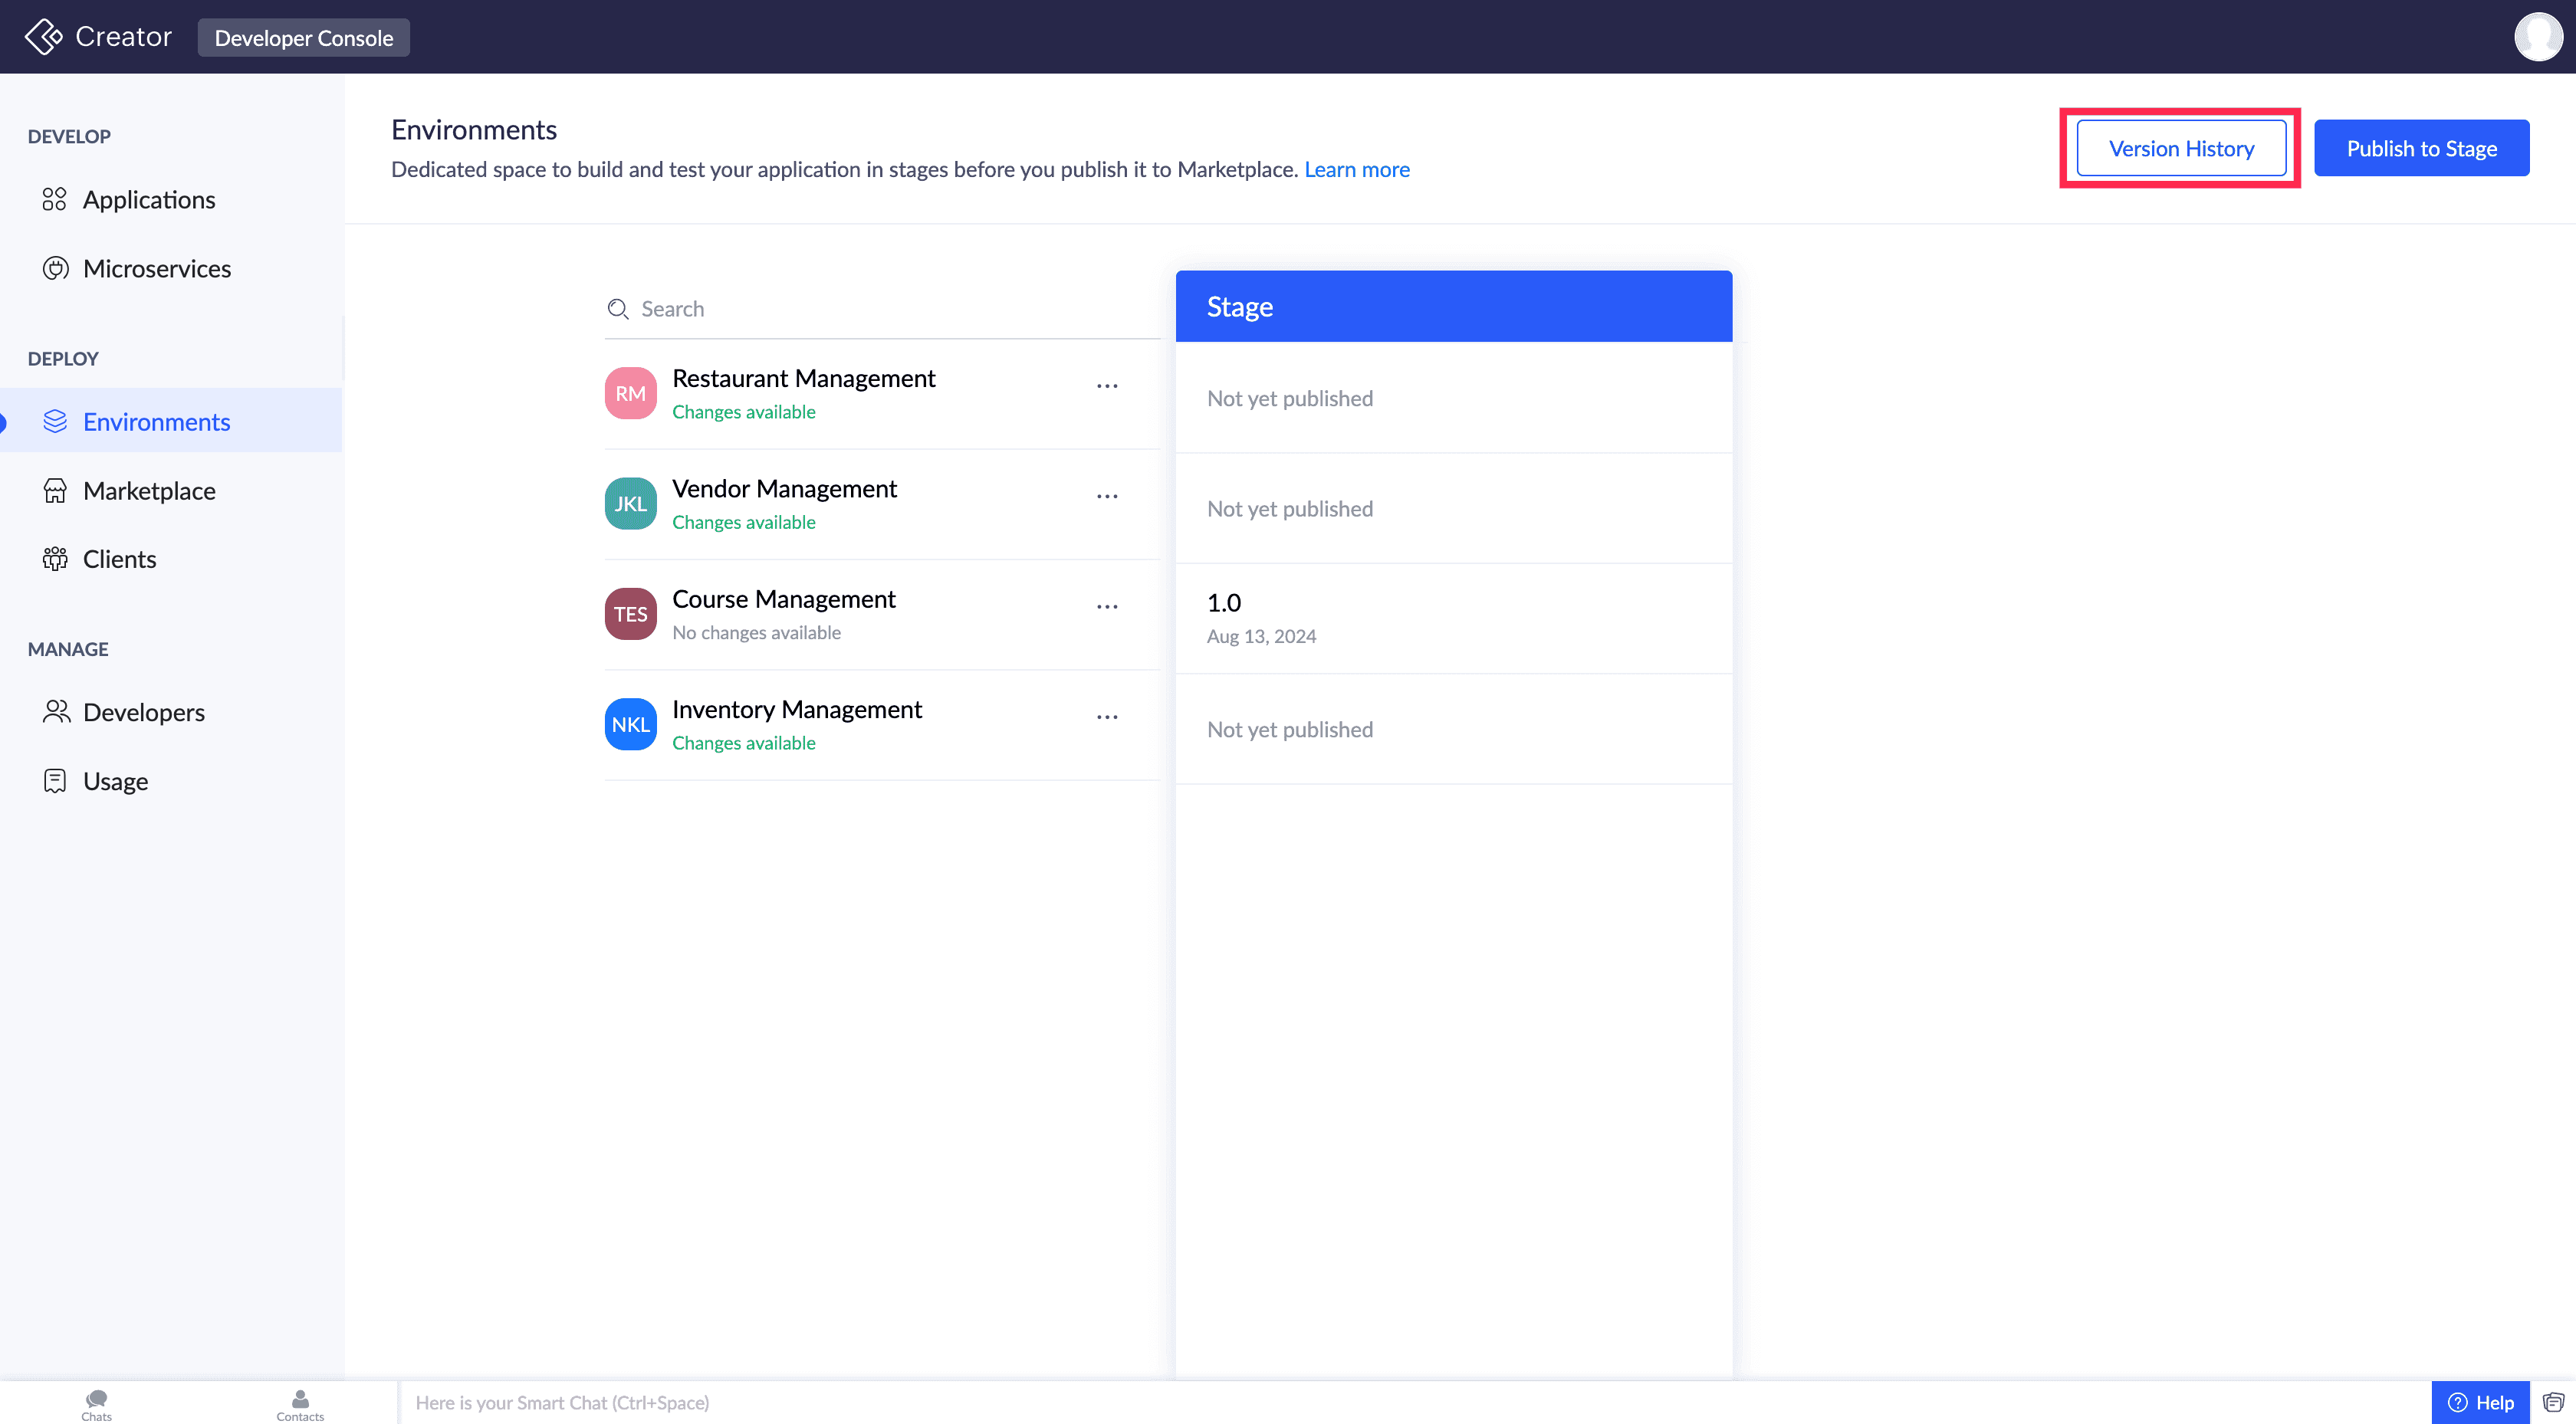Click the JKL Vendor Management app icon
Viewport: 2576px width, 1424px height.
point(630,504)
